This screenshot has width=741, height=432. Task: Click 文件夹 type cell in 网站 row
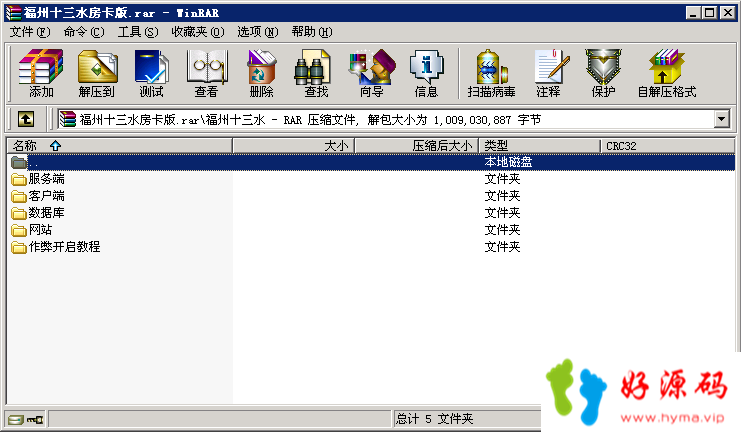[x=502, y=230]
